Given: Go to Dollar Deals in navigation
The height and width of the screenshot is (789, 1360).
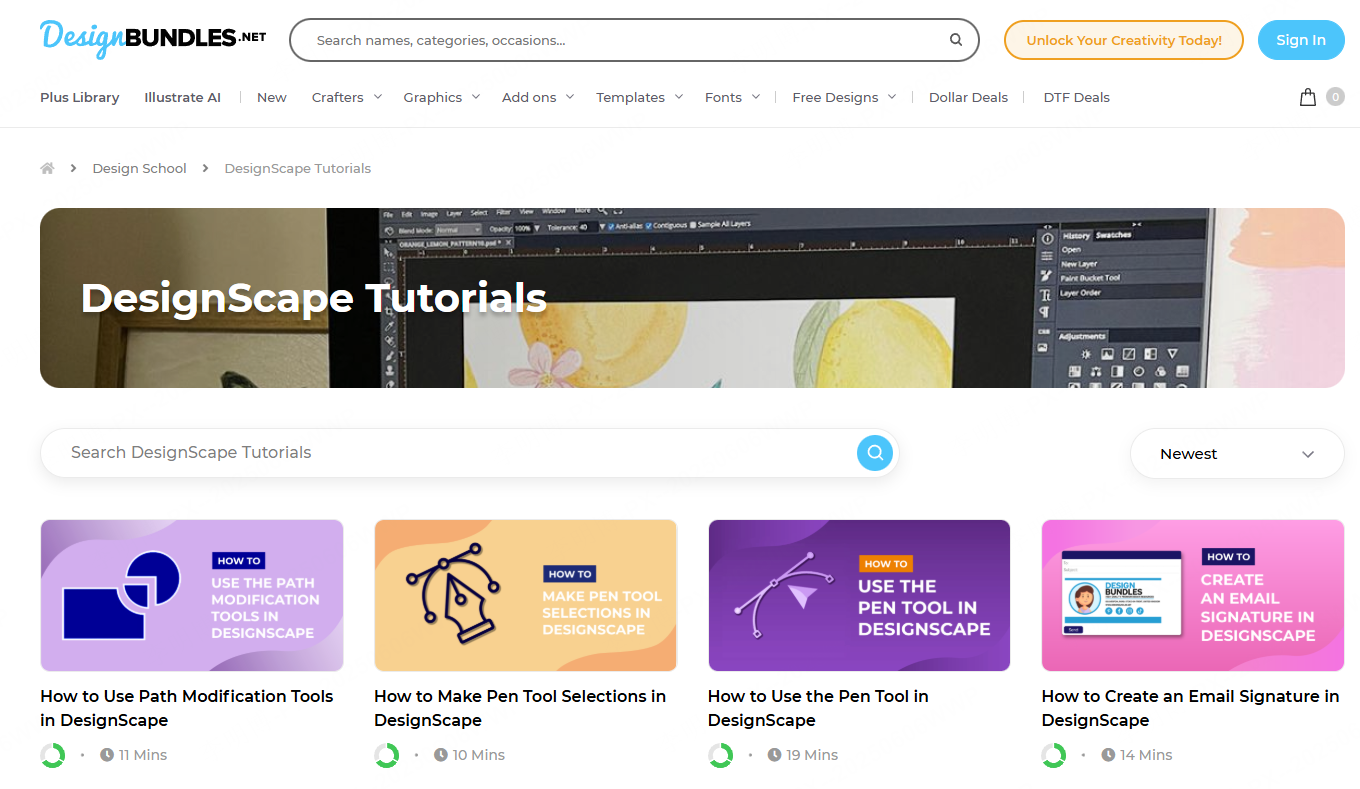Looking at the screenshot, I should click(968, 97).
